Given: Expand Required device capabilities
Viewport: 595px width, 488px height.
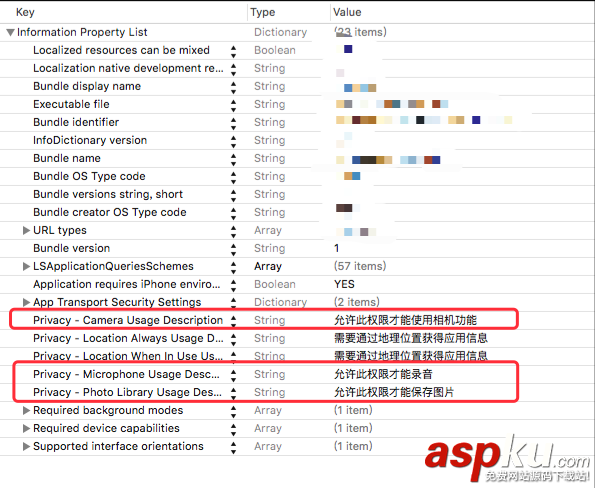Looking at the screenshot, I should pos(26,428).
